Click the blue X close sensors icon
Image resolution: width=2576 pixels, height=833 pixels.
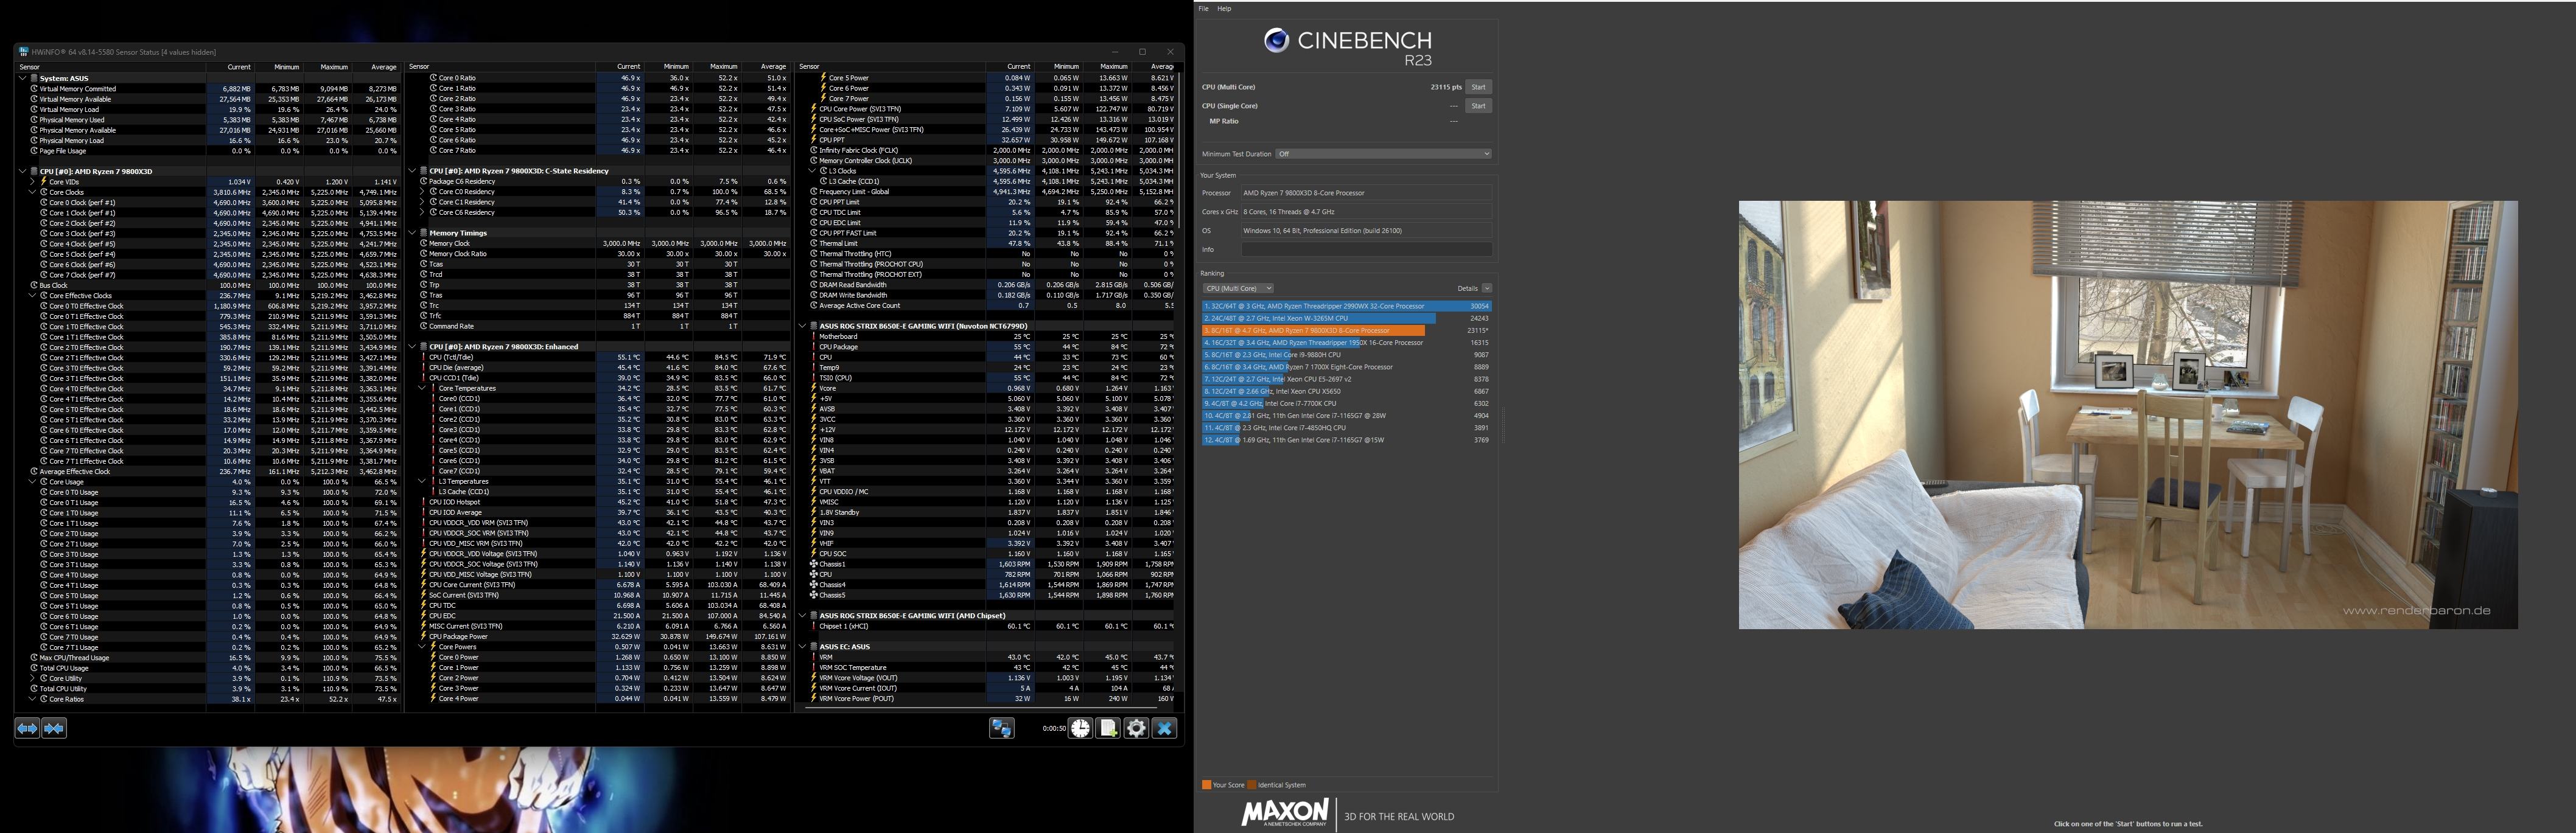pyautogui.click(x=1164, y=729)
